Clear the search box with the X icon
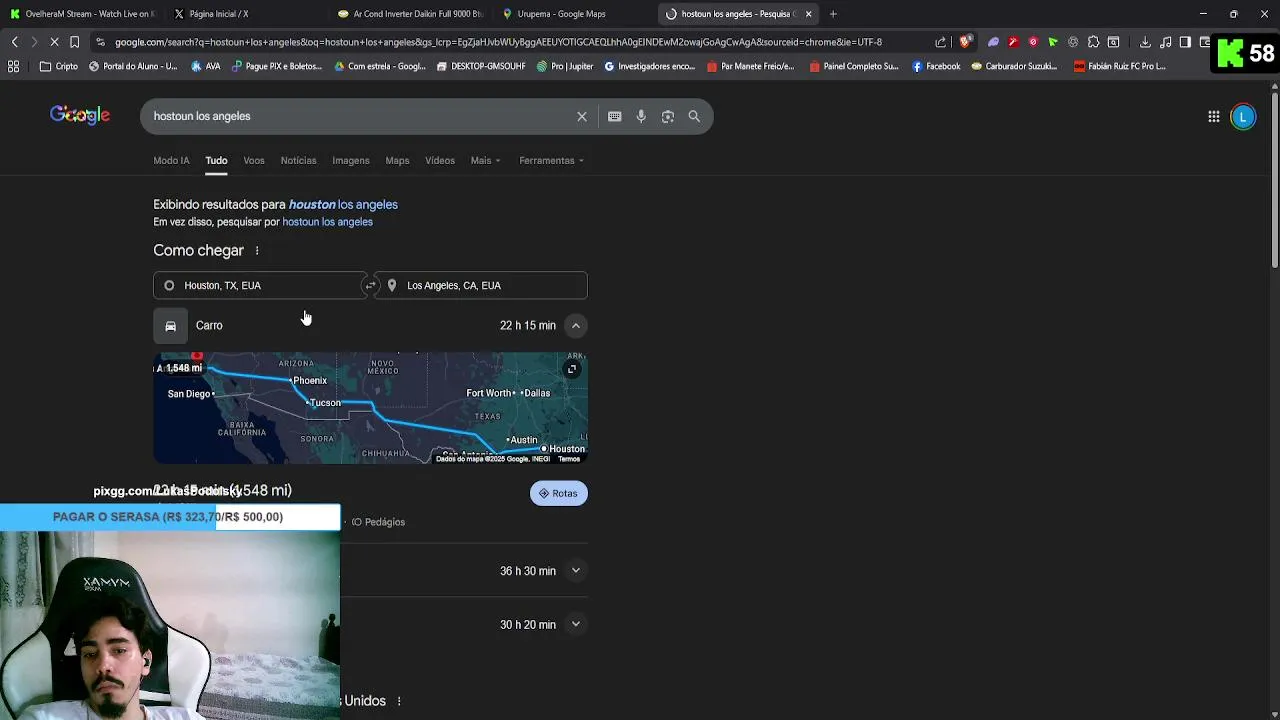The height and width of the screenshot is (720, 1280). point(582,116)
